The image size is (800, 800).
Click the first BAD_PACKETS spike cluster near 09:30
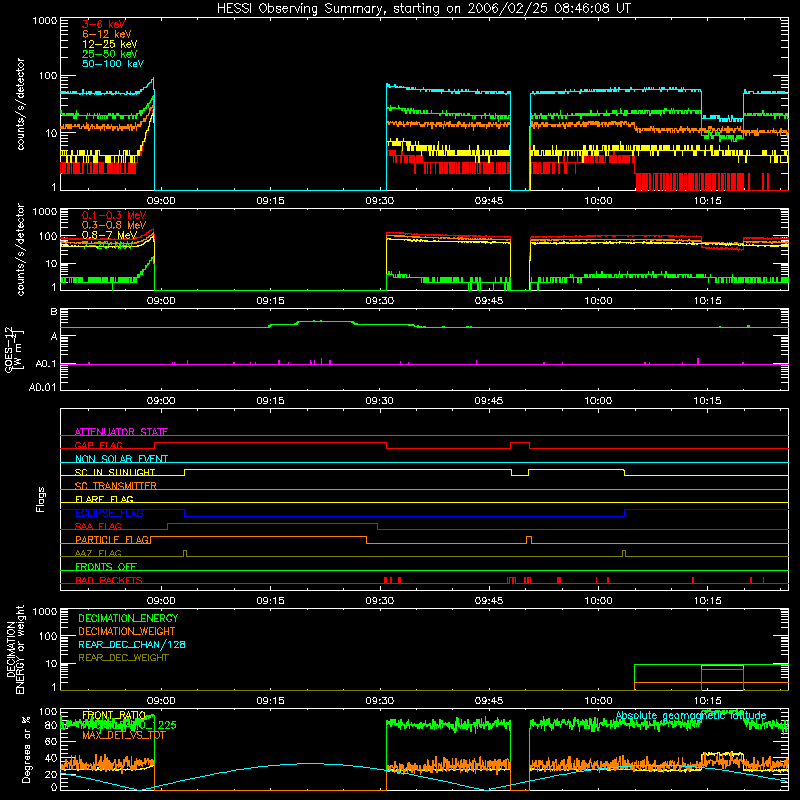click(x=392, y=580)
